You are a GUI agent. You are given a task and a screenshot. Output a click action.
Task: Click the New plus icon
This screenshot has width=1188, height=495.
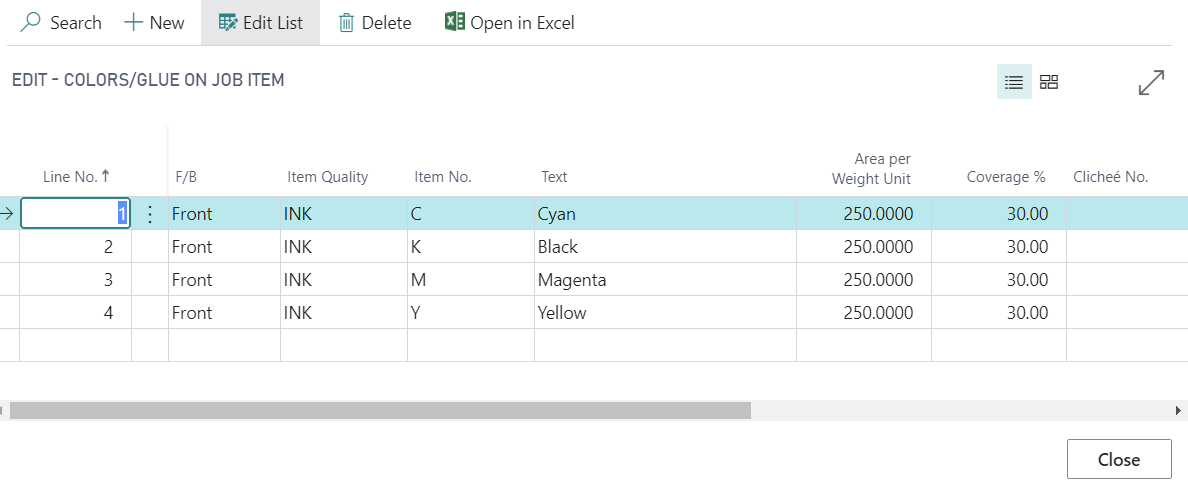[x=133, y=23]
